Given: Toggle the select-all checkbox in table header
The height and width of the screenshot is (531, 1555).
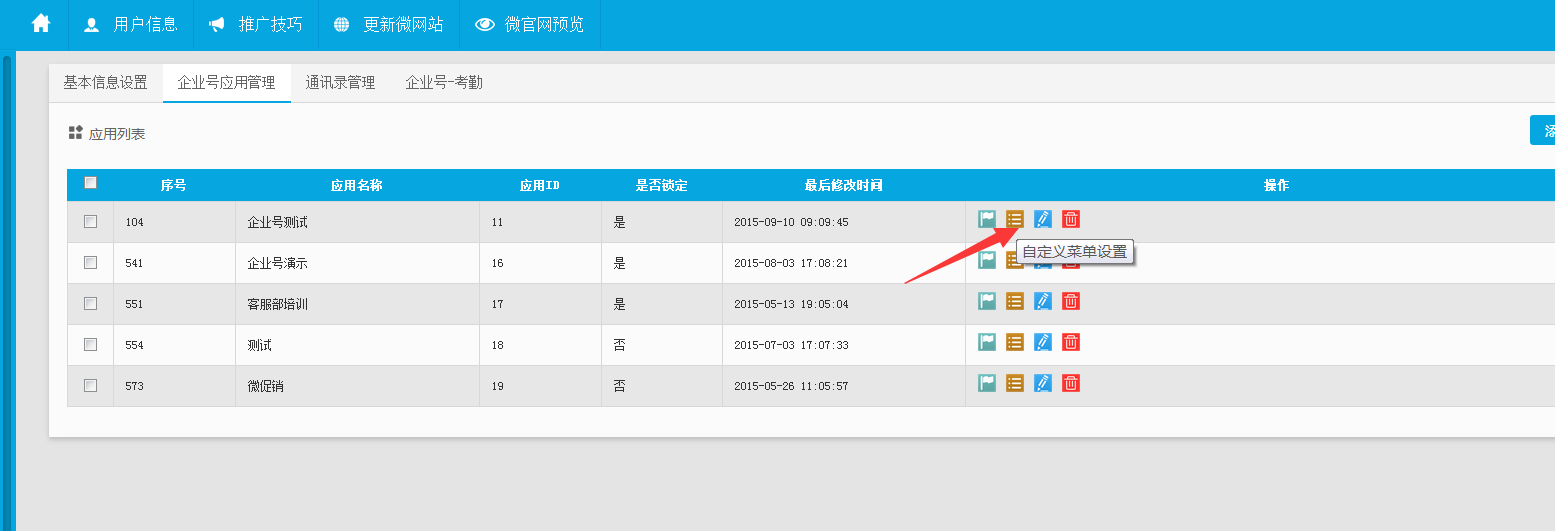Looking at the screenshot, I should (x=90, y=182).
